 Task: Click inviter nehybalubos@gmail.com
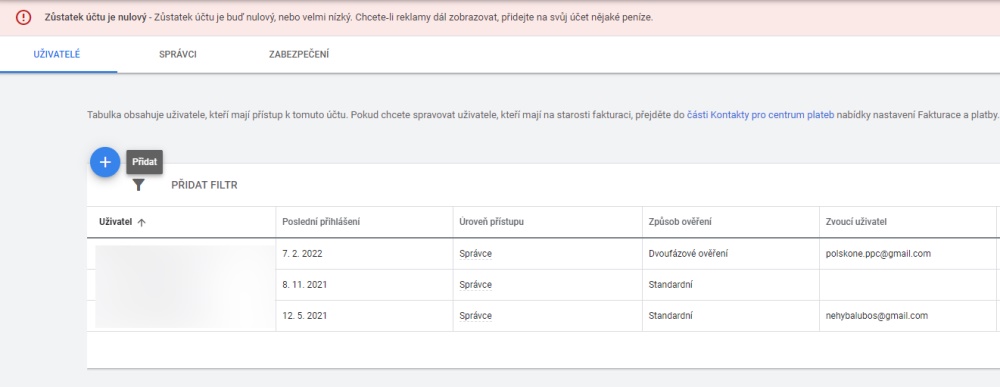coord(876,316)
